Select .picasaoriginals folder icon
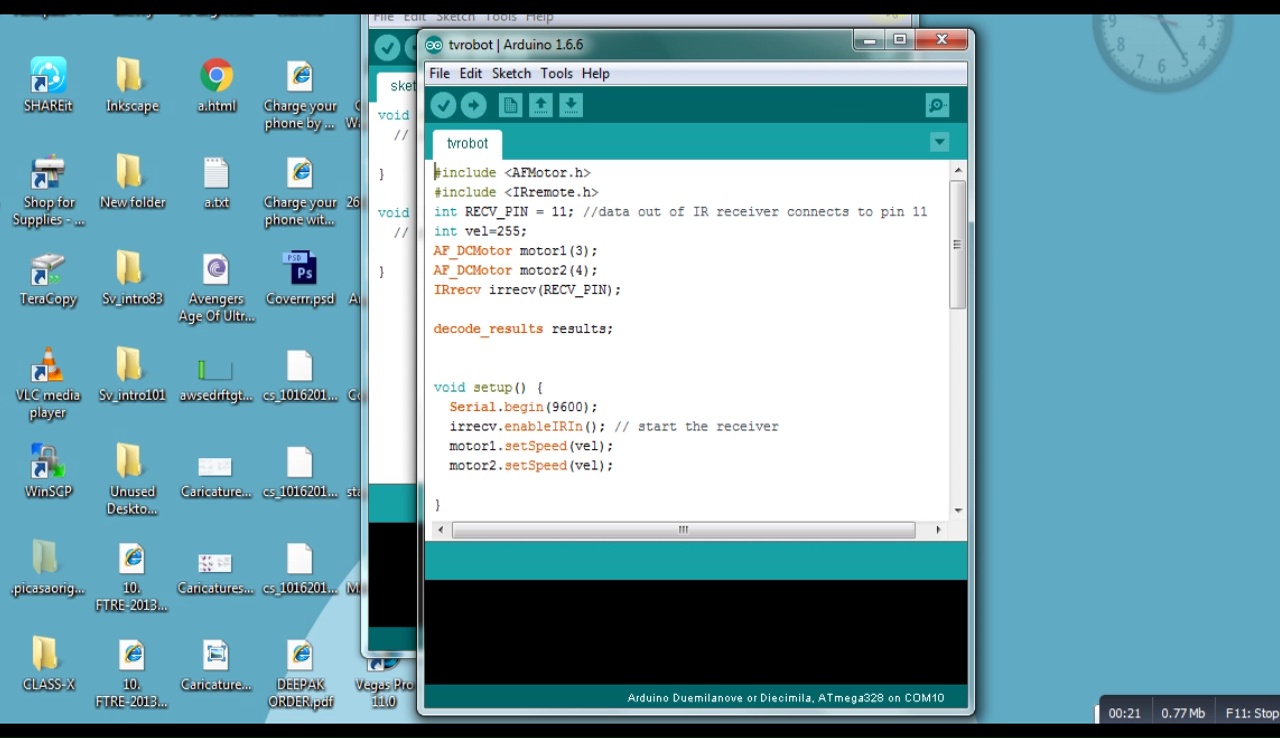The height and width of the screenshot is (738, 1280). [x=48, y=568]
